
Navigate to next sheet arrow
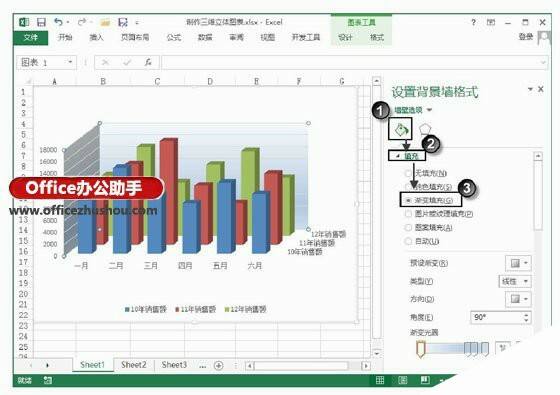pyautogui.click(x=47, y=365)
